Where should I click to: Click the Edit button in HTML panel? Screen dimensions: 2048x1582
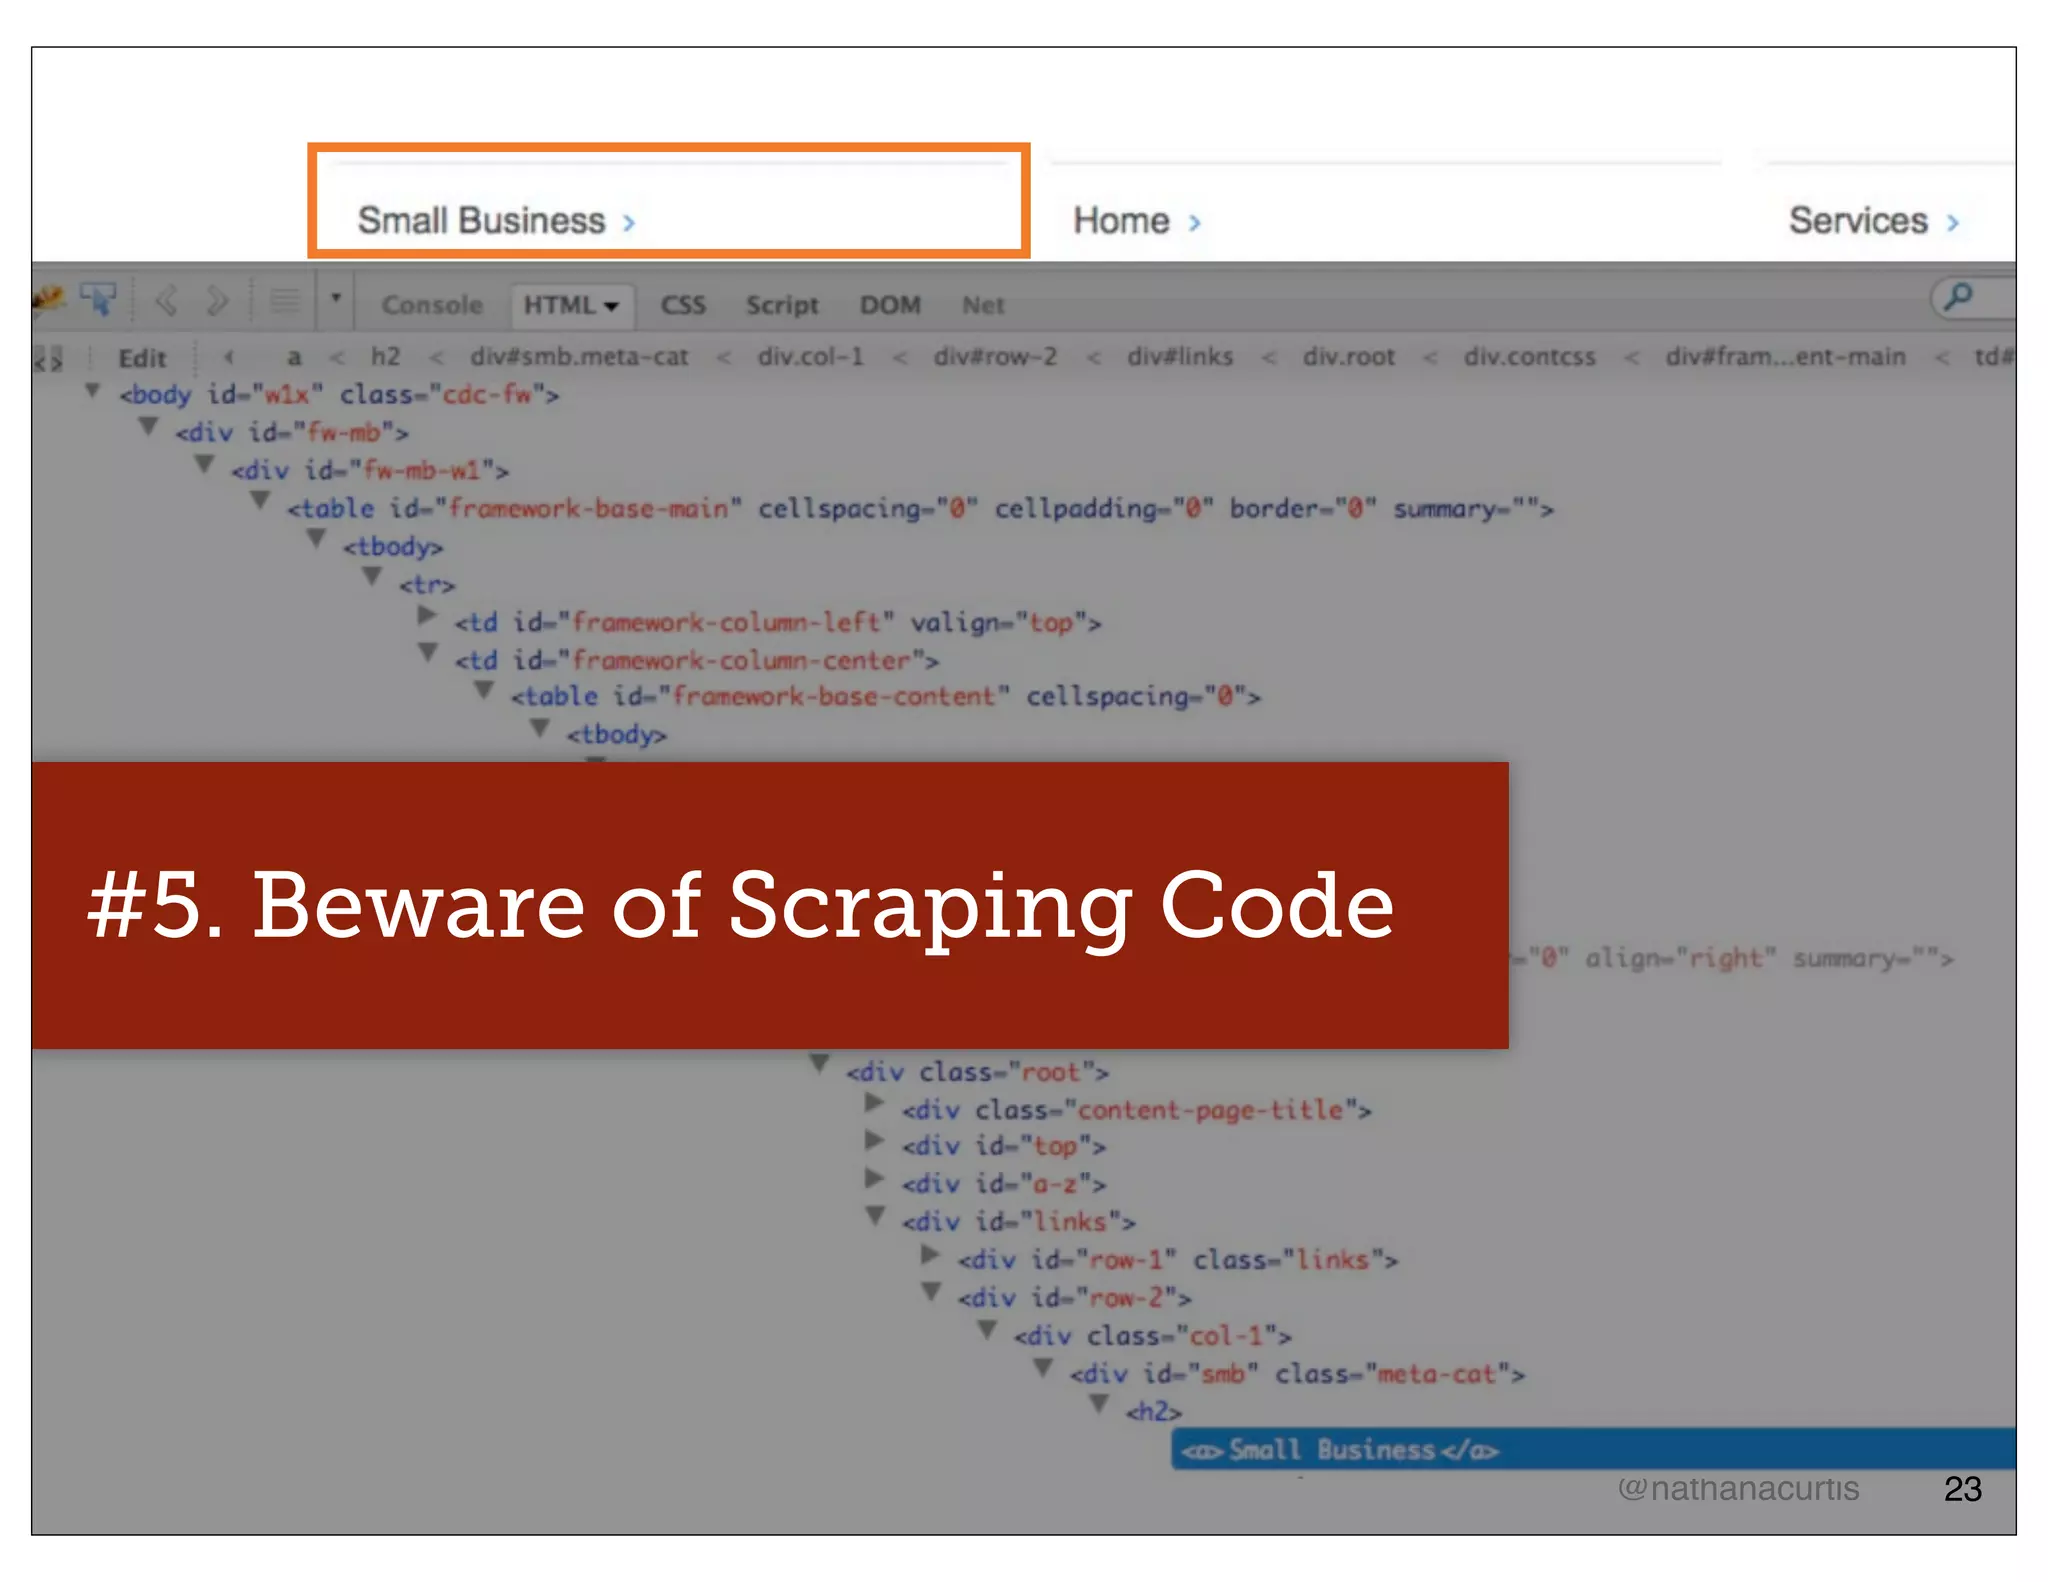tap(142, 358)
